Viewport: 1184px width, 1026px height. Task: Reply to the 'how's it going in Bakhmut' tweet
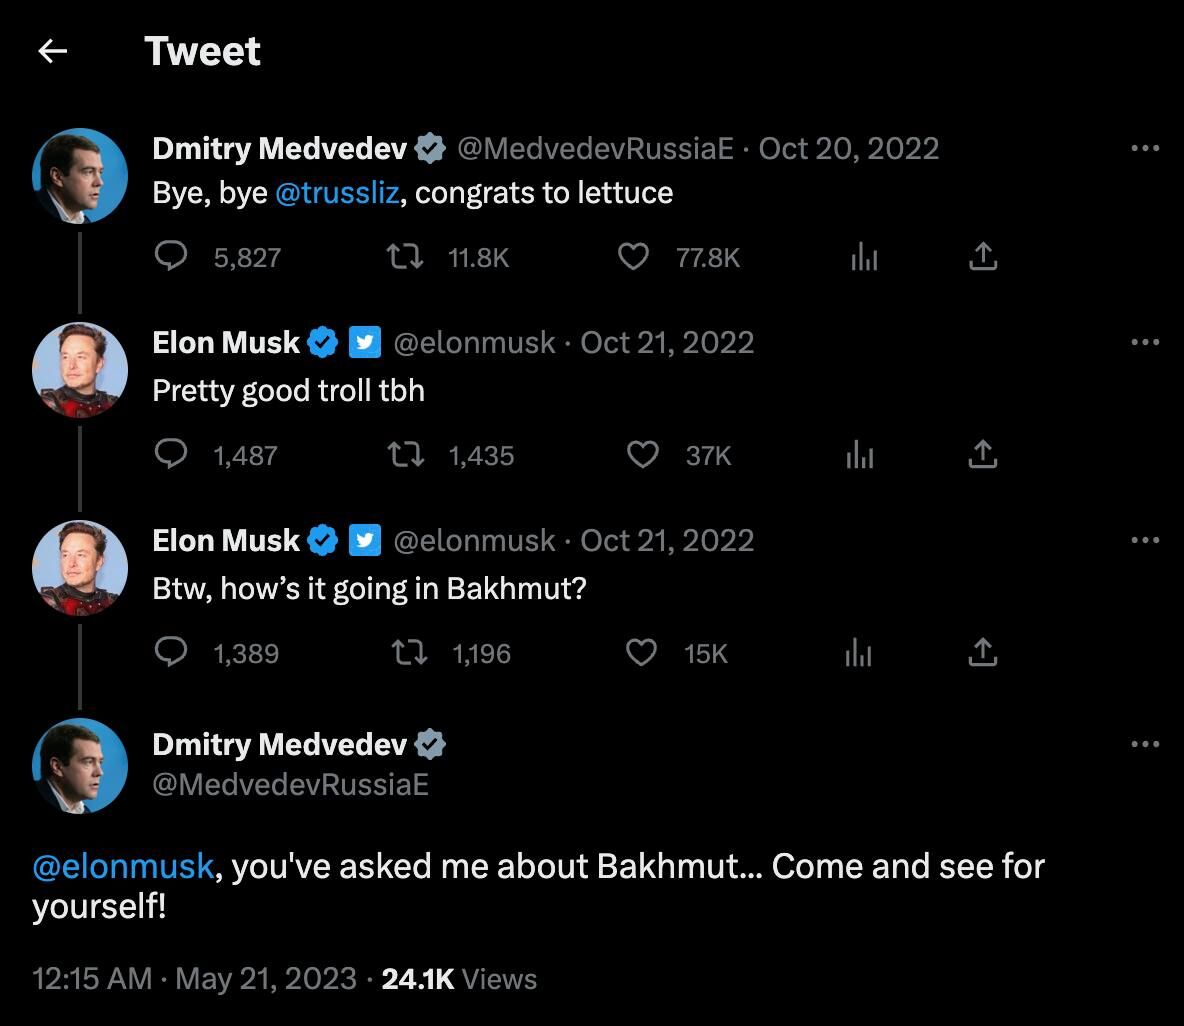pos(172,653)
